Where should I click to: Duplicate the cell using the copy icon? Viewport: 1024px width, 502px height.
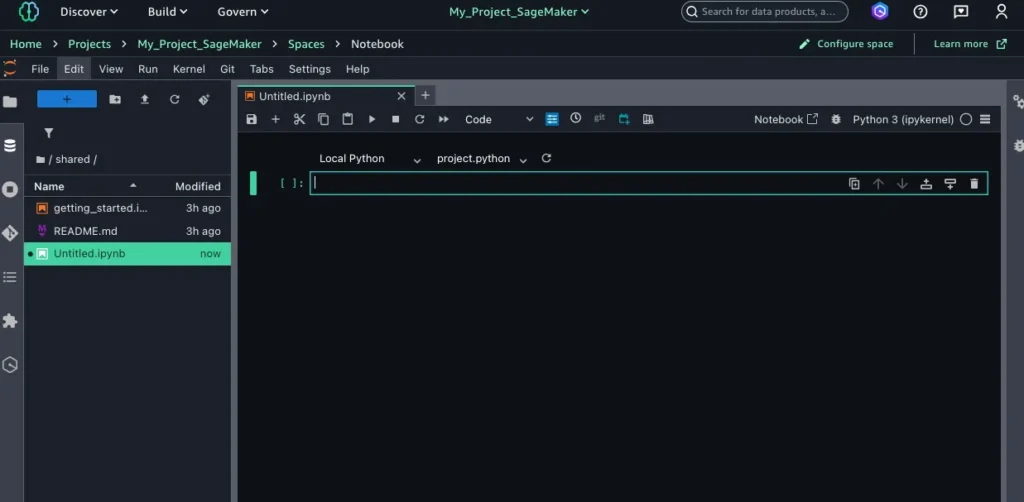tap(854, 183)
